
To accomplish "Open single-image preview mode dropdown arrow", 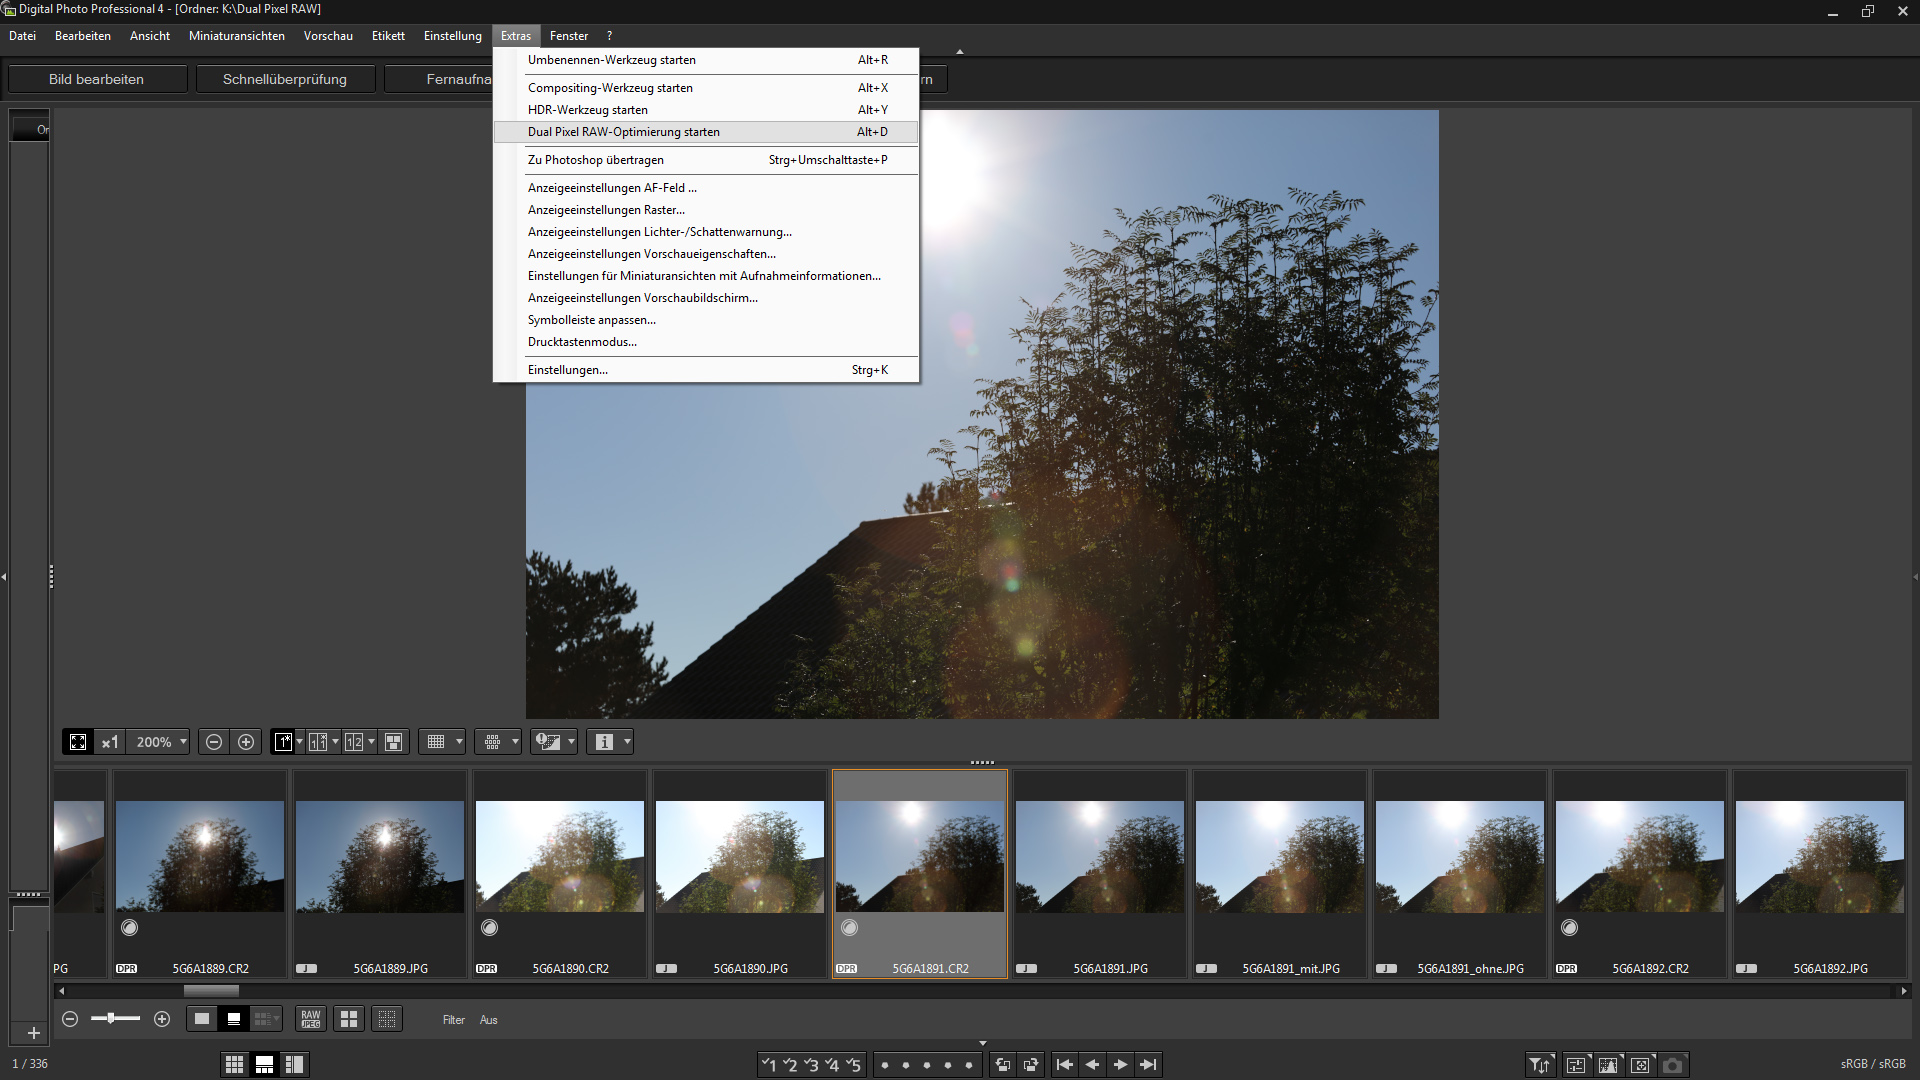I will [x=299, y=742].
